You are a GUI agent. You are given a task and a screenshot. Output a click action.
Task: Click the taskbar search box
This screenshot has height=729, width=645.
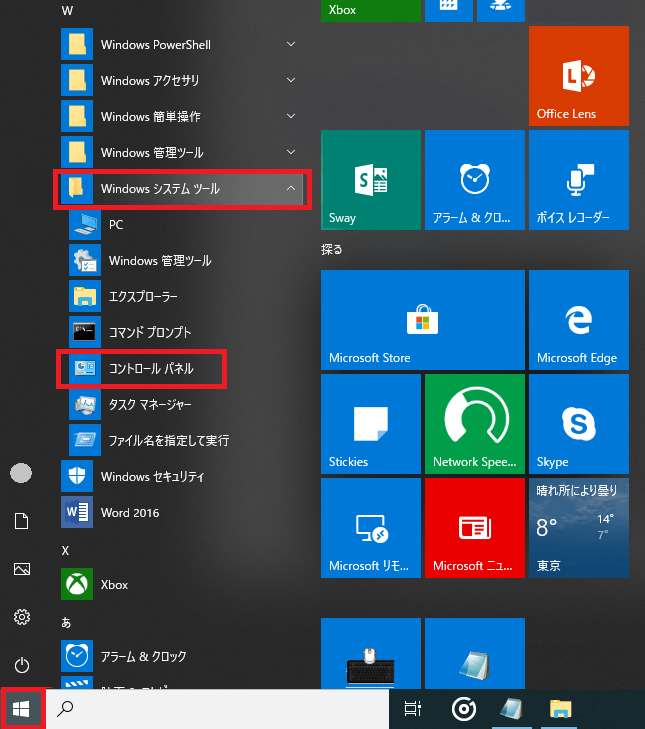(217, 709)
